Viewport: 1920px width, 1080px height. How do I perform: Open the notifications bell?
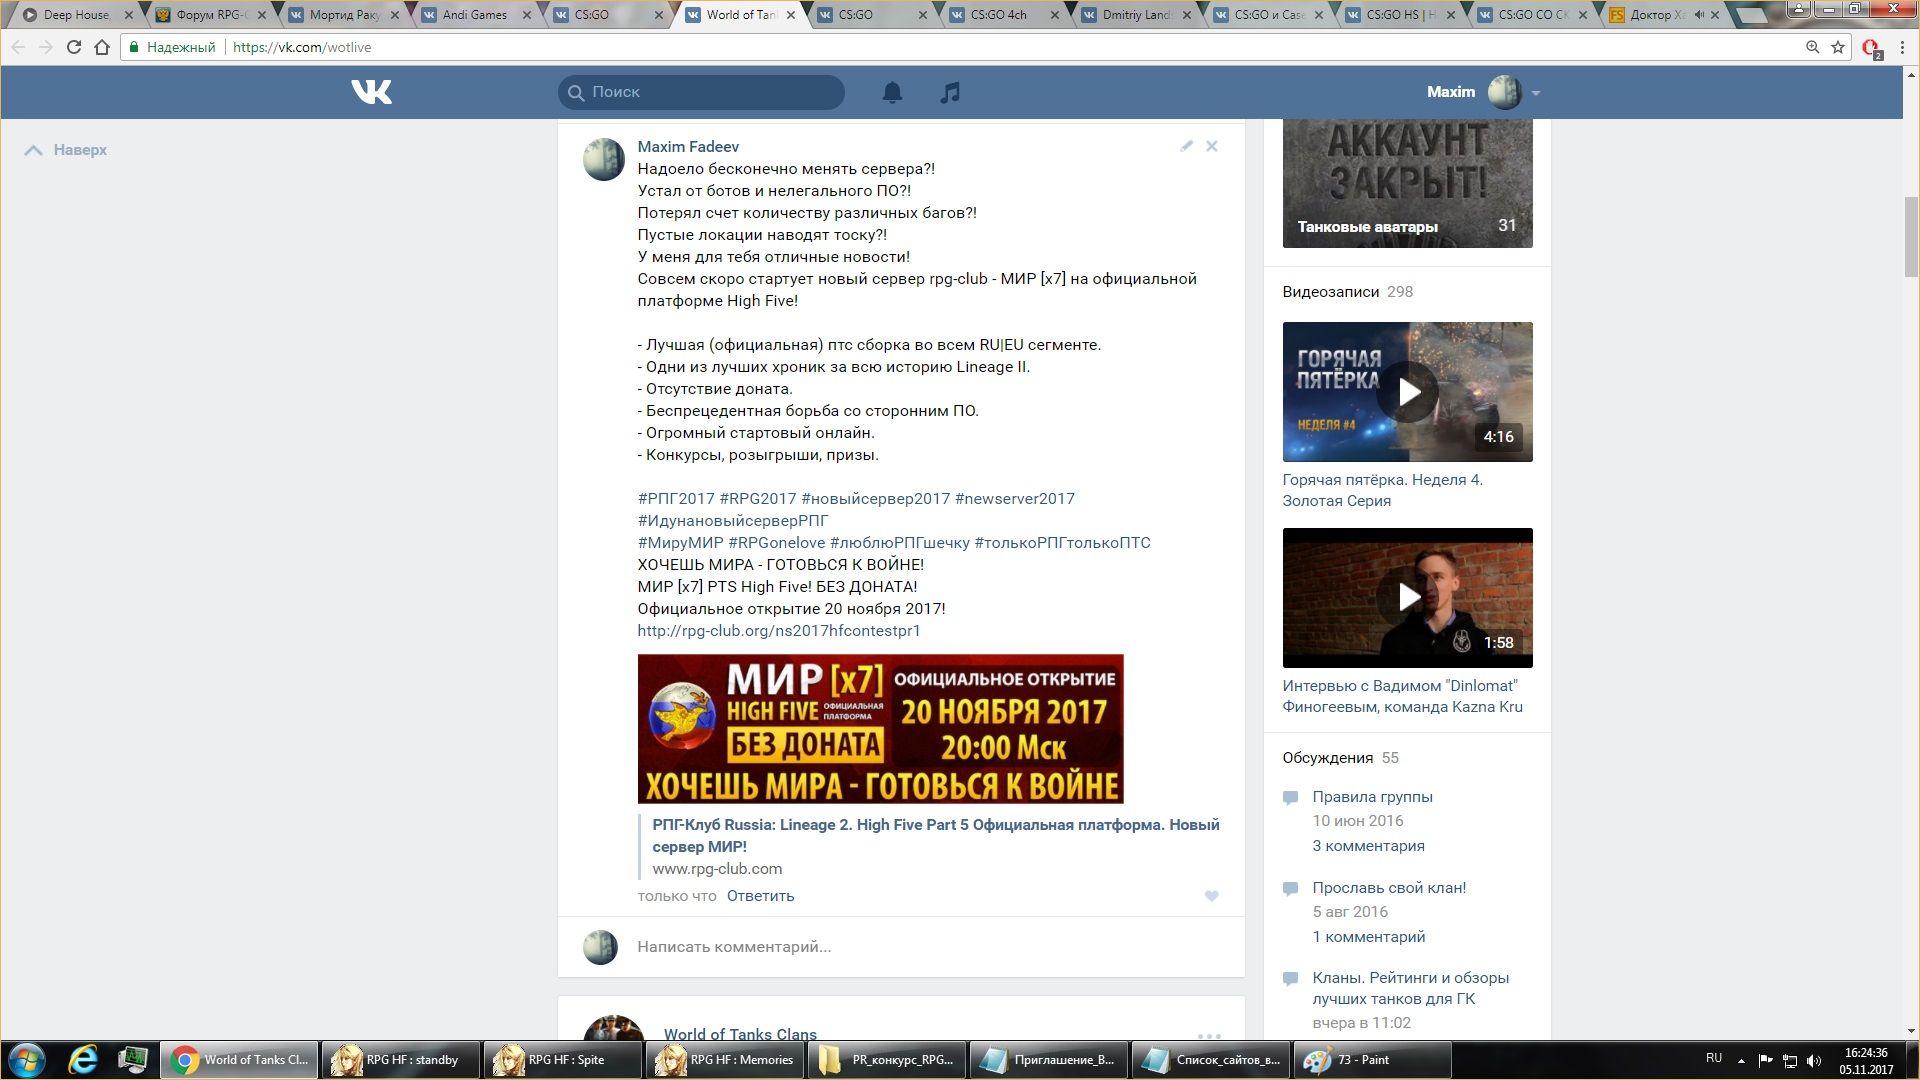click(892, 92)
